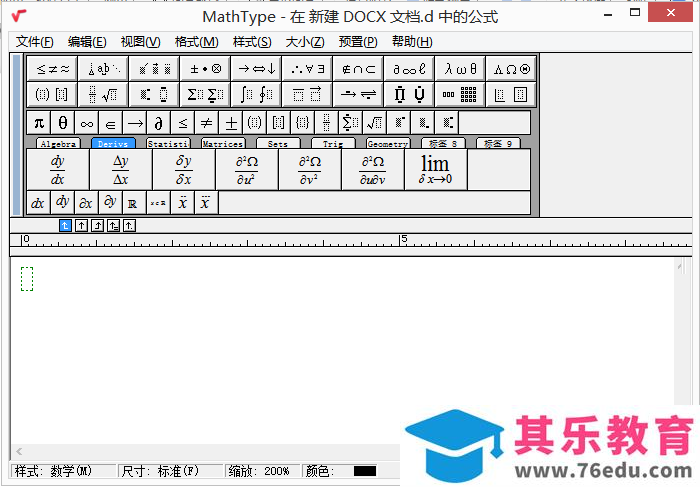Open underbar and overbar templates palette

pyautogui.click(x=307, y=94)
